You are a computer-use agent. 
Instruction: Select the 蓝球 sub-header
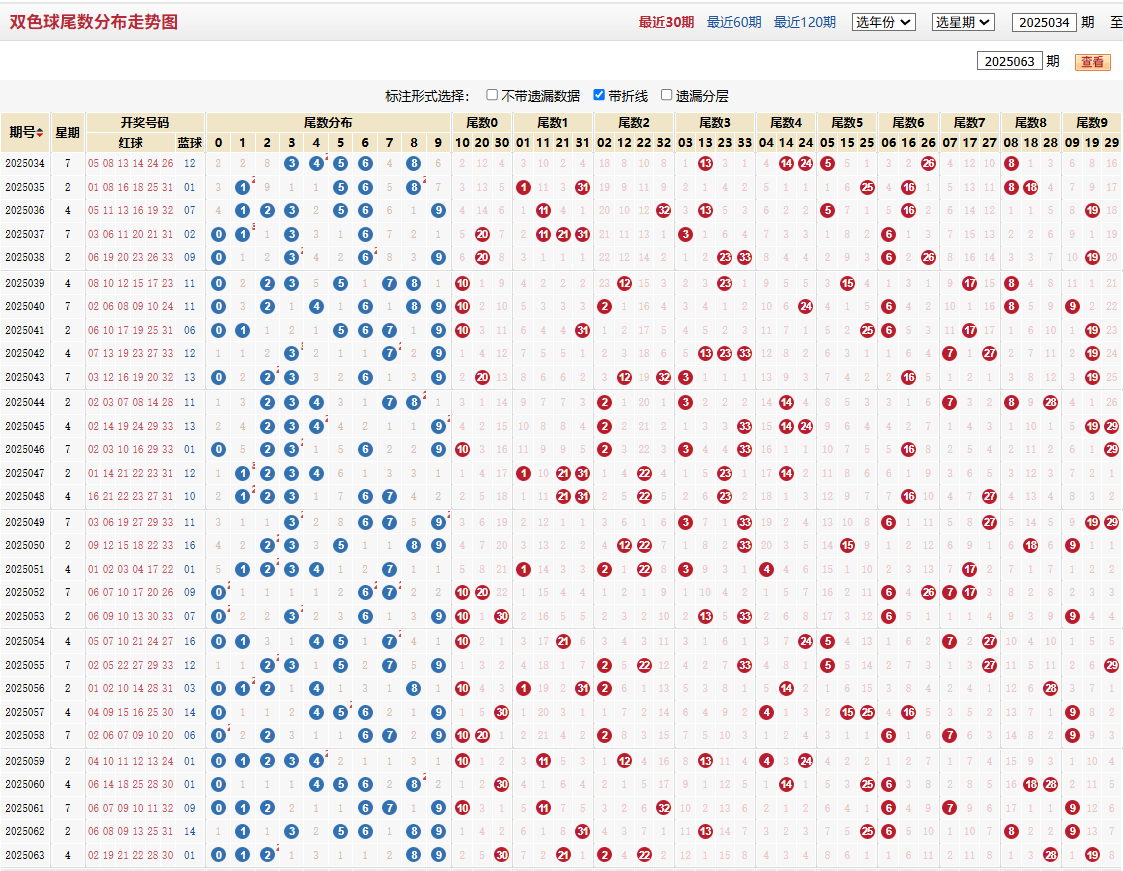tap(190, 143)
